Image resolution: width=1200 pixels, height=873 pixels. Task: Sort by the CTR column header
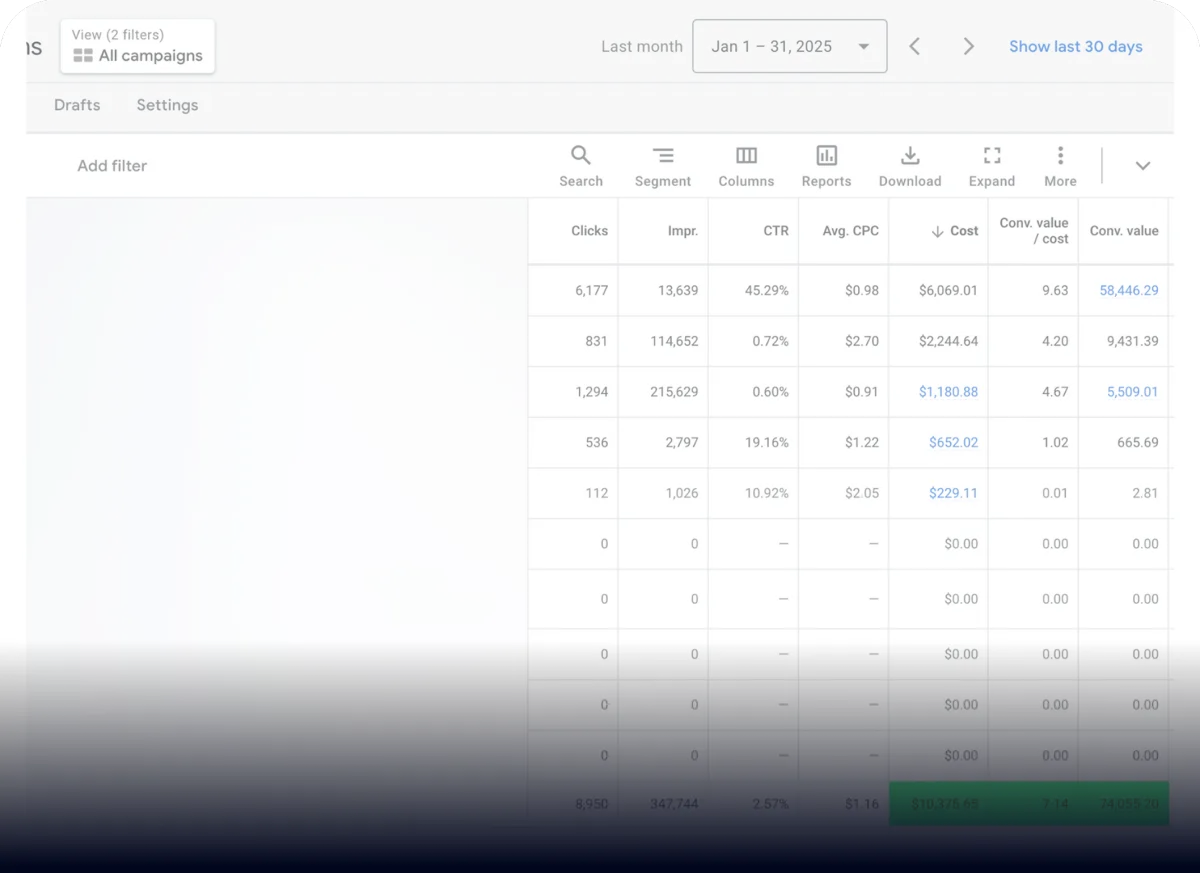(x=776, y=231)
